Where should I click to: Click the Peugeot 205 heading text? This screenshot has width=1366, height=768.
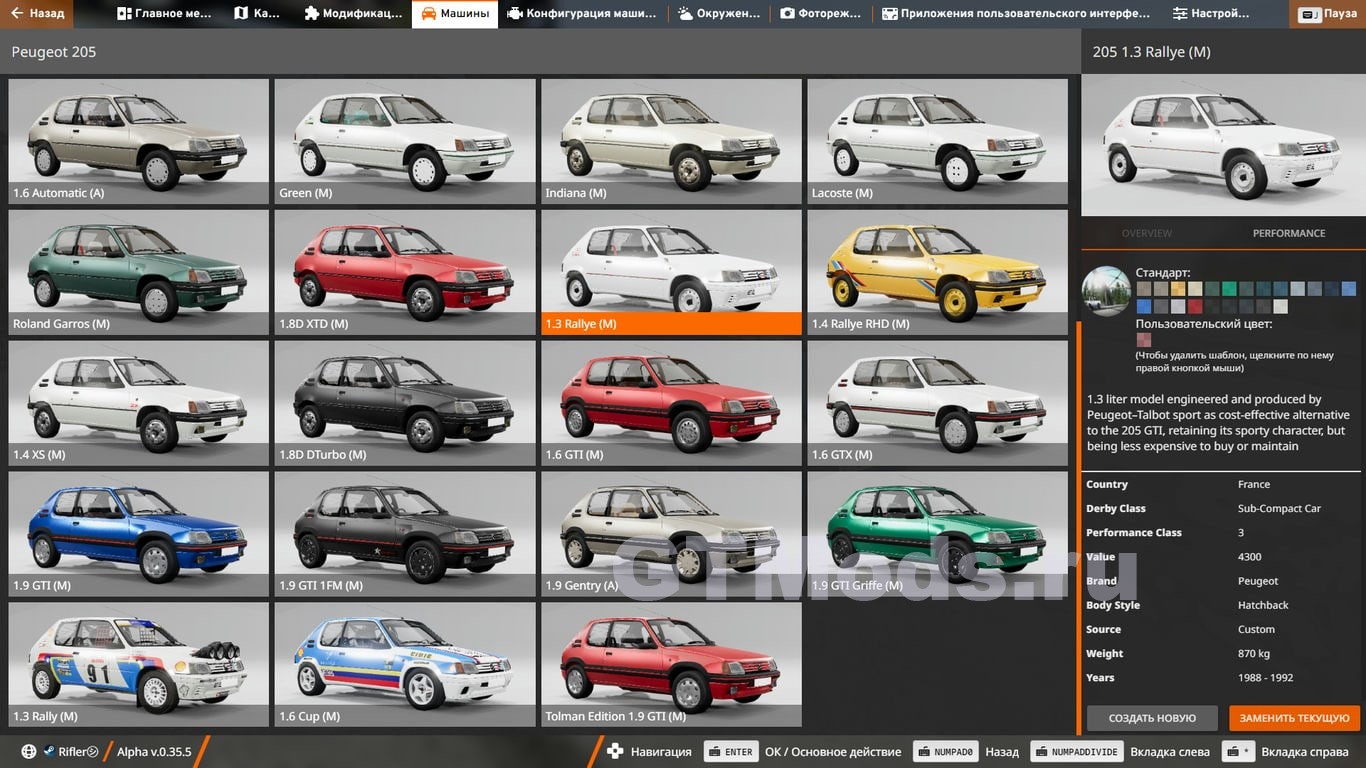[x=54, y=52]
